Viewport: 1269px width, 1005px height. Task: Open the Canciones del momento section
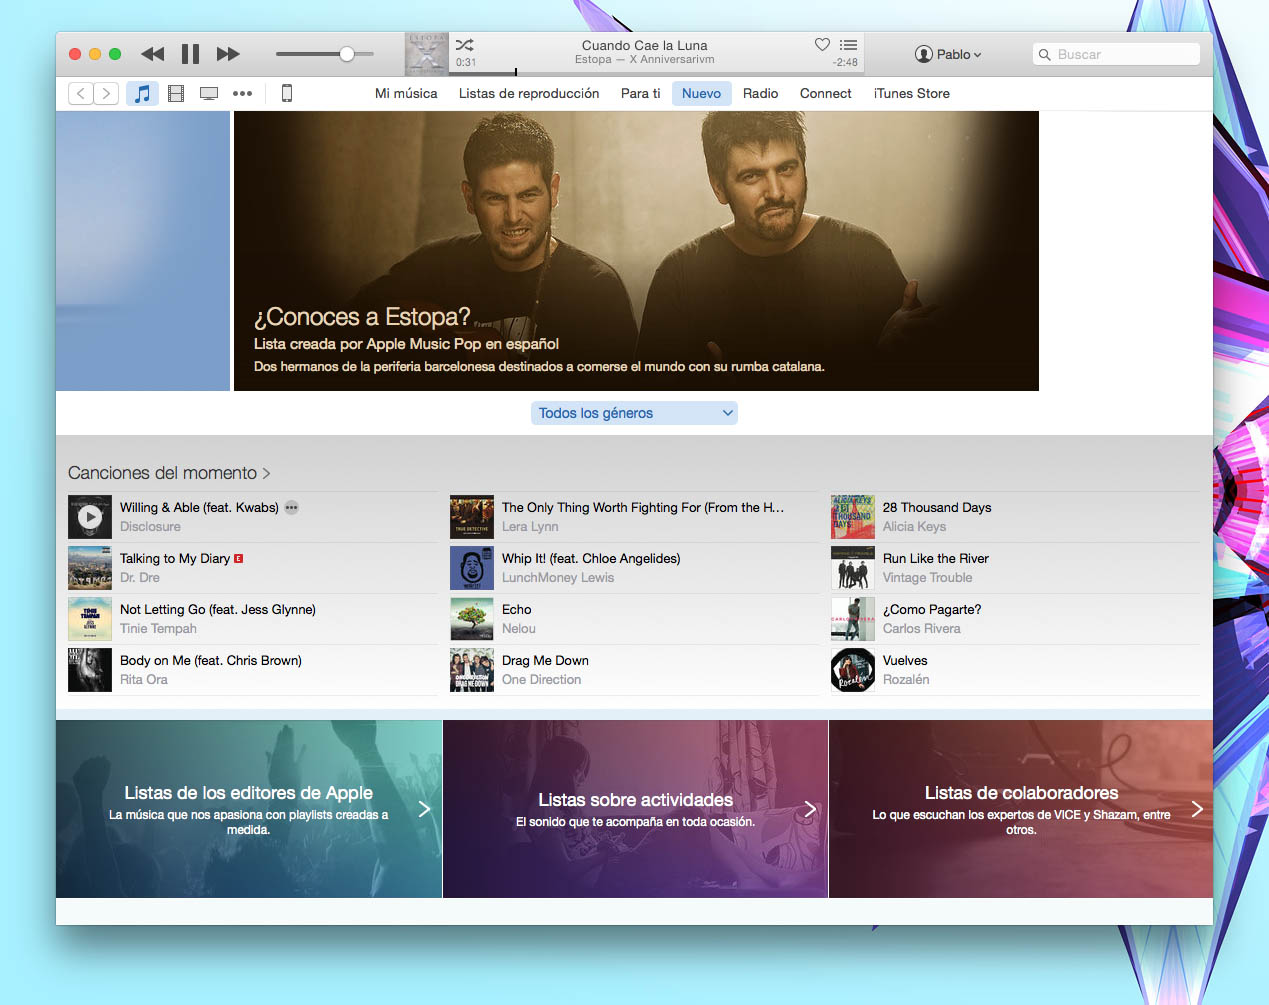pos(169,473)
